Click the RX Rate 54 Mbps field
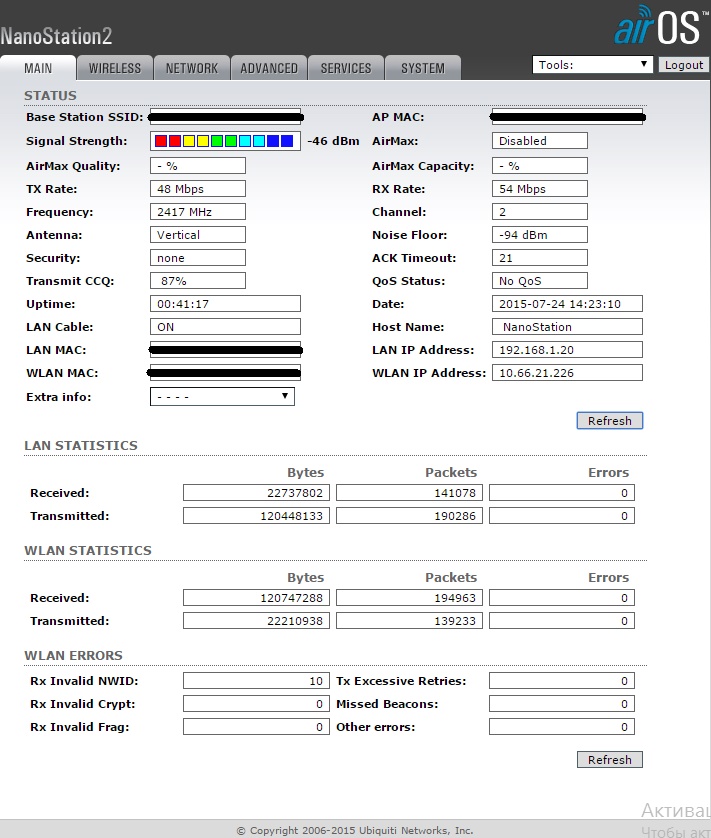Screen dimensions: 711x838 [539, 189]
